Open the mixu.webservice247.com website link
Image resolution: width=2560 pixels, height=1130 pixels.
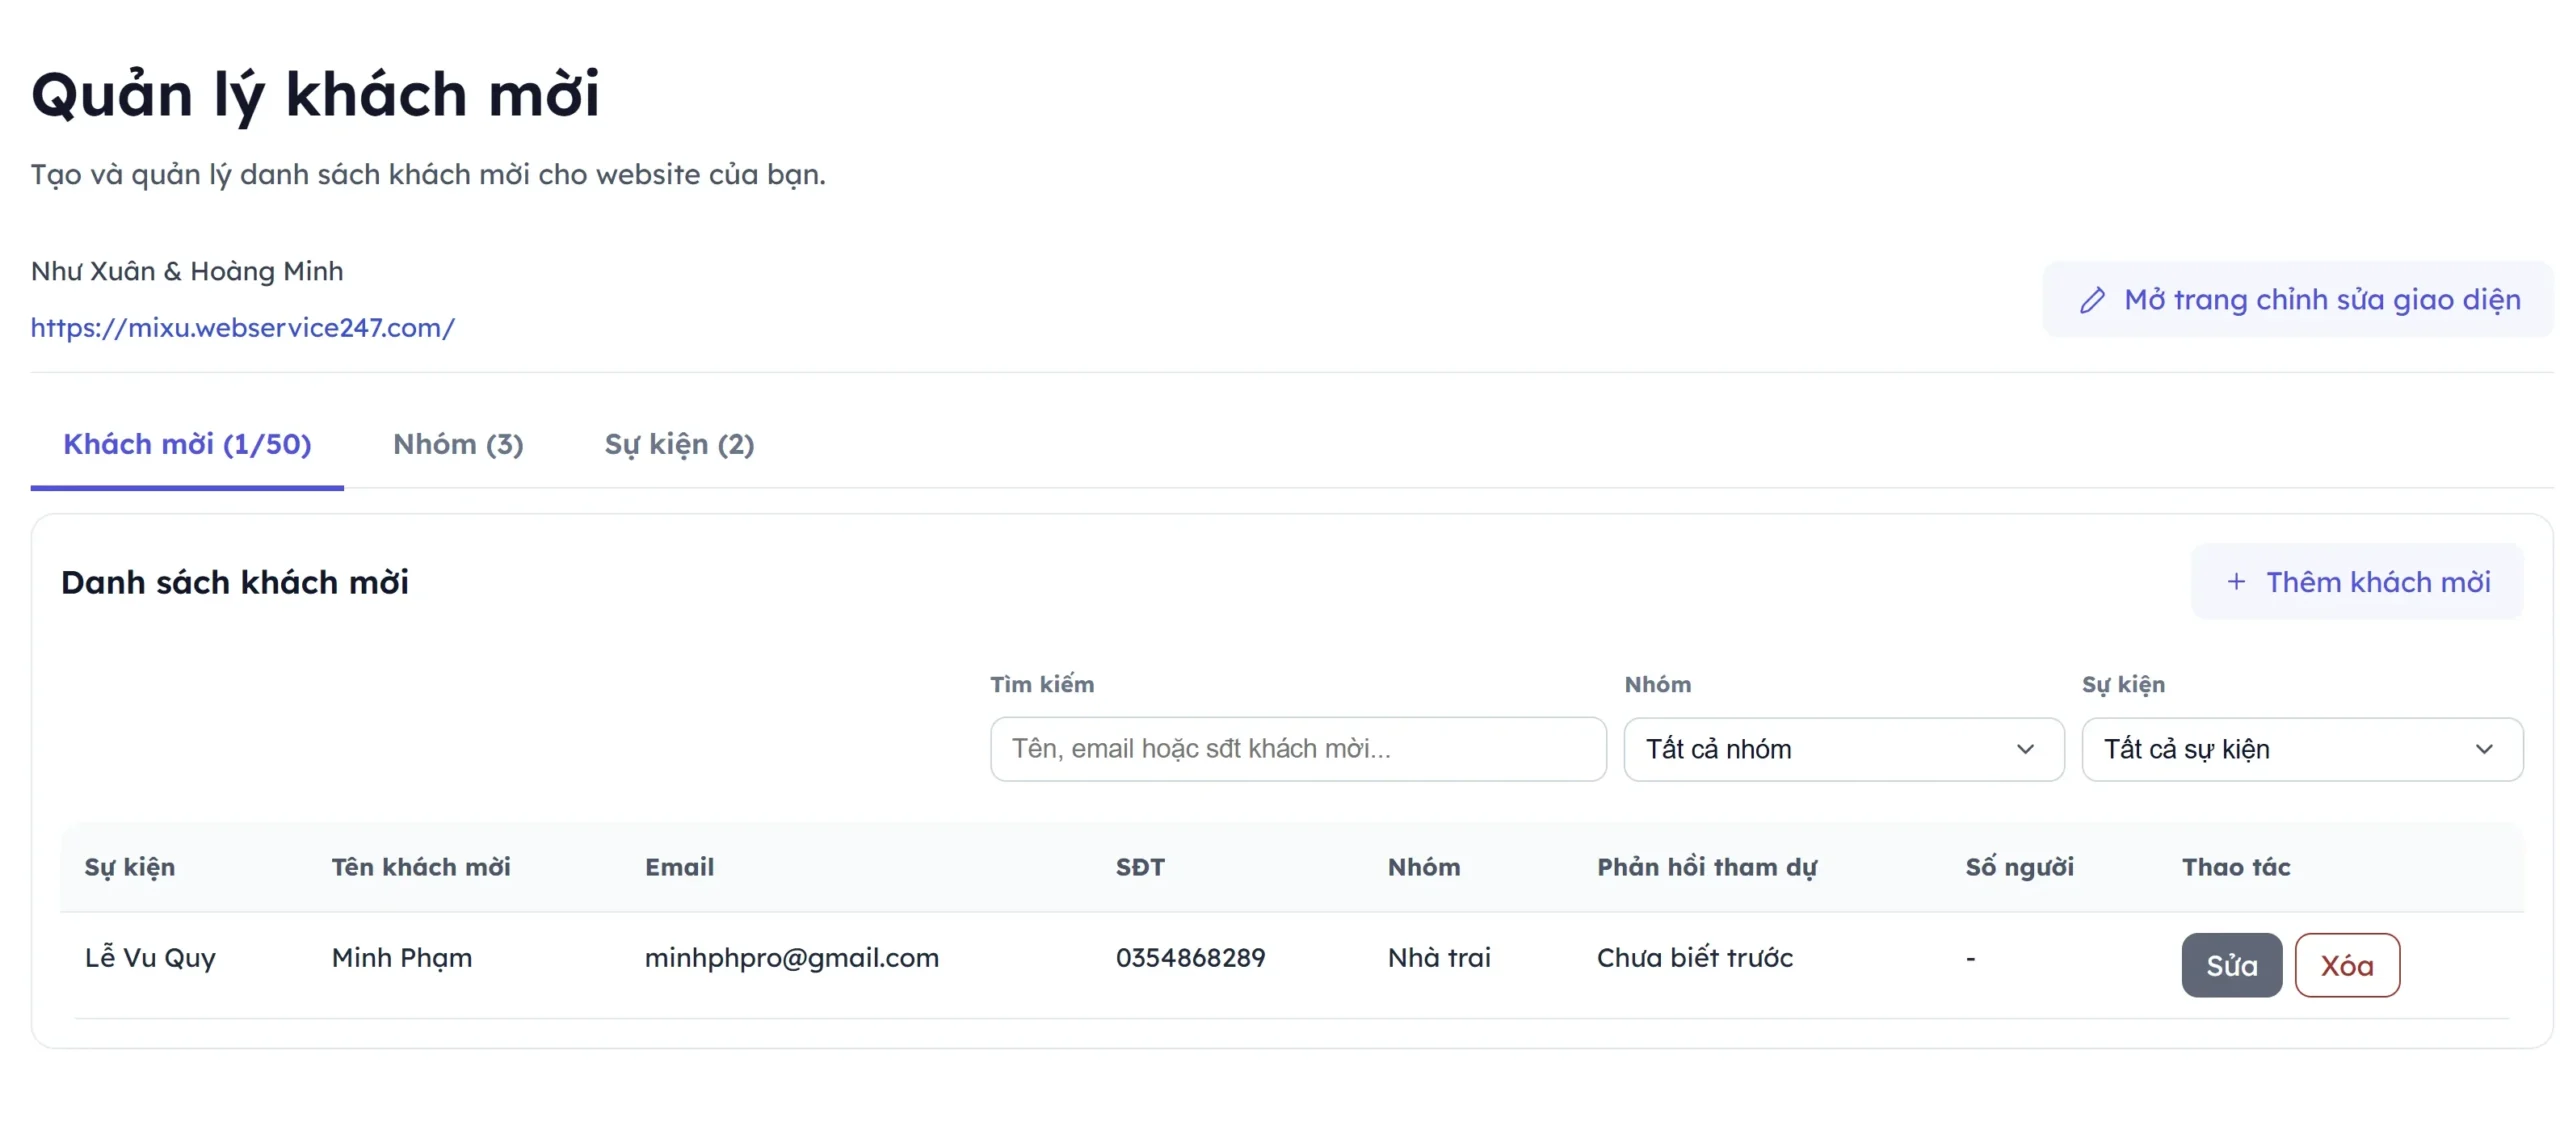click(243, 328)
